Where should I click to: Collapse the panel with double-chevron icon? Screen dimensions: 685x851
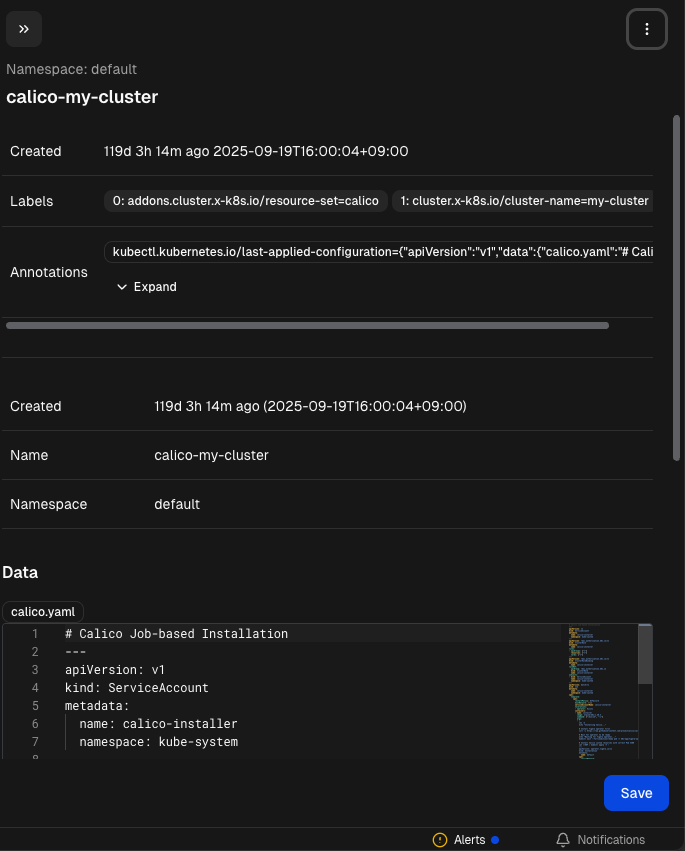(23, 29)
